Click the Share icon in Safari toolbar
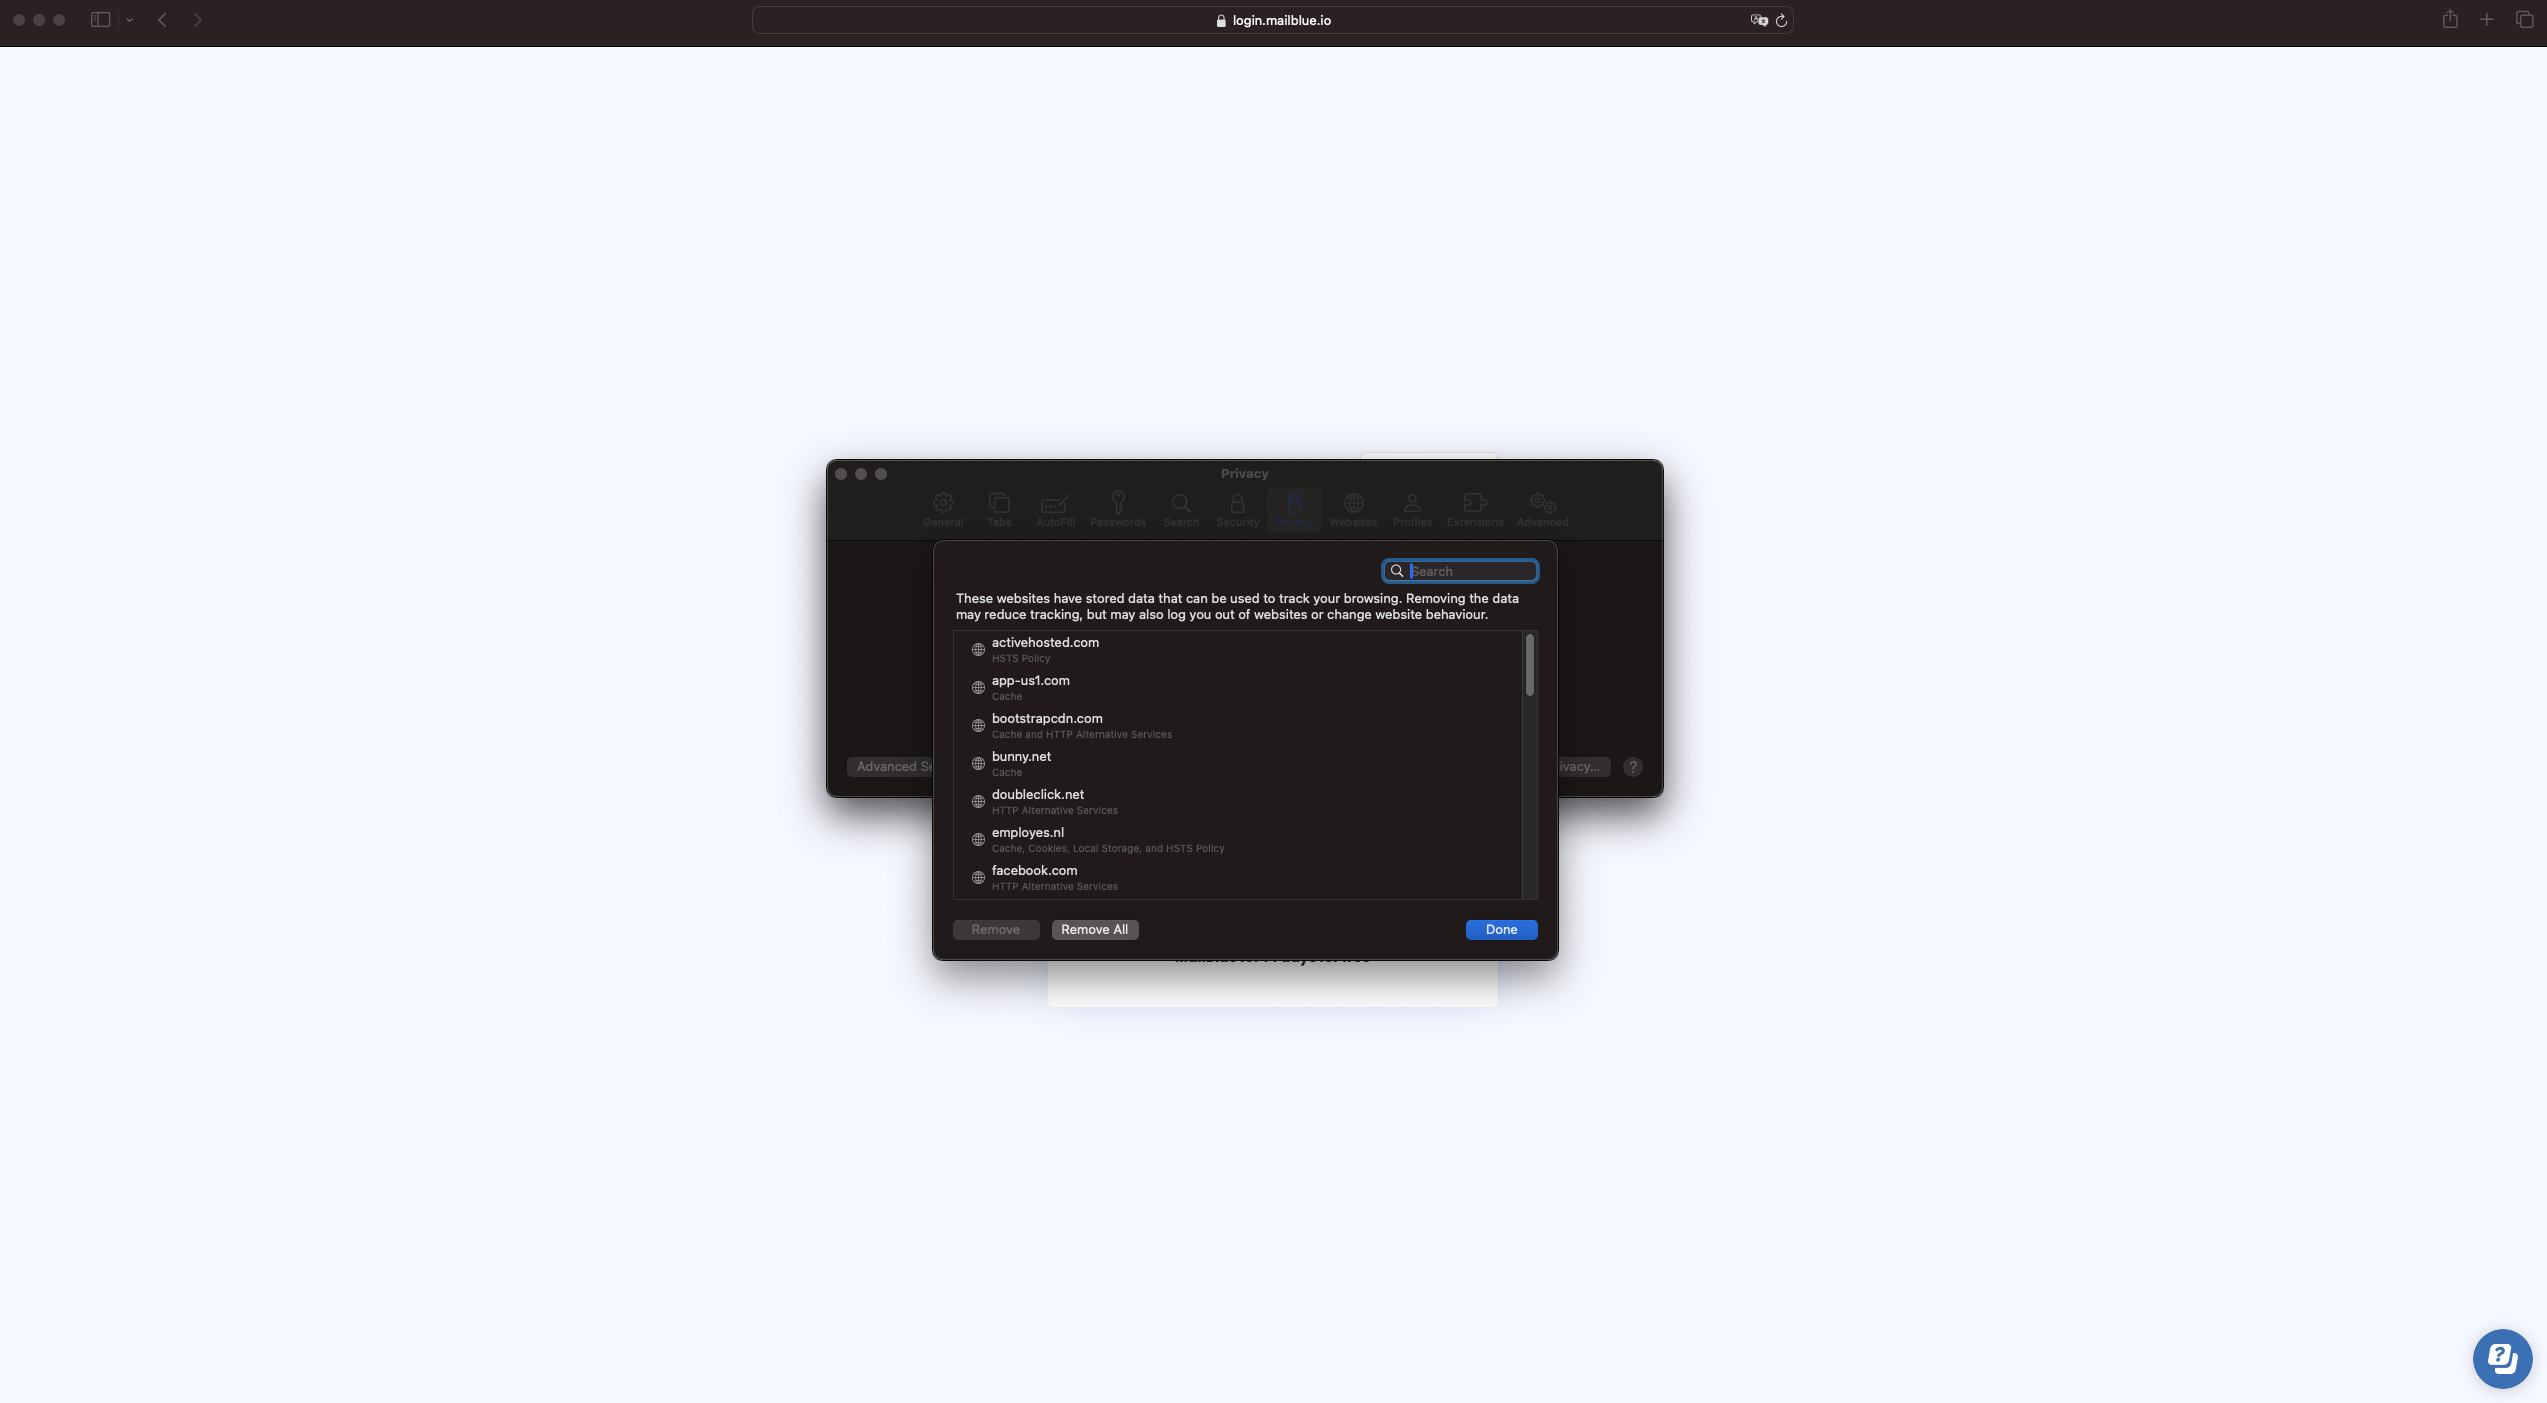The image size is (2547, 1403). coord(2450,19)
